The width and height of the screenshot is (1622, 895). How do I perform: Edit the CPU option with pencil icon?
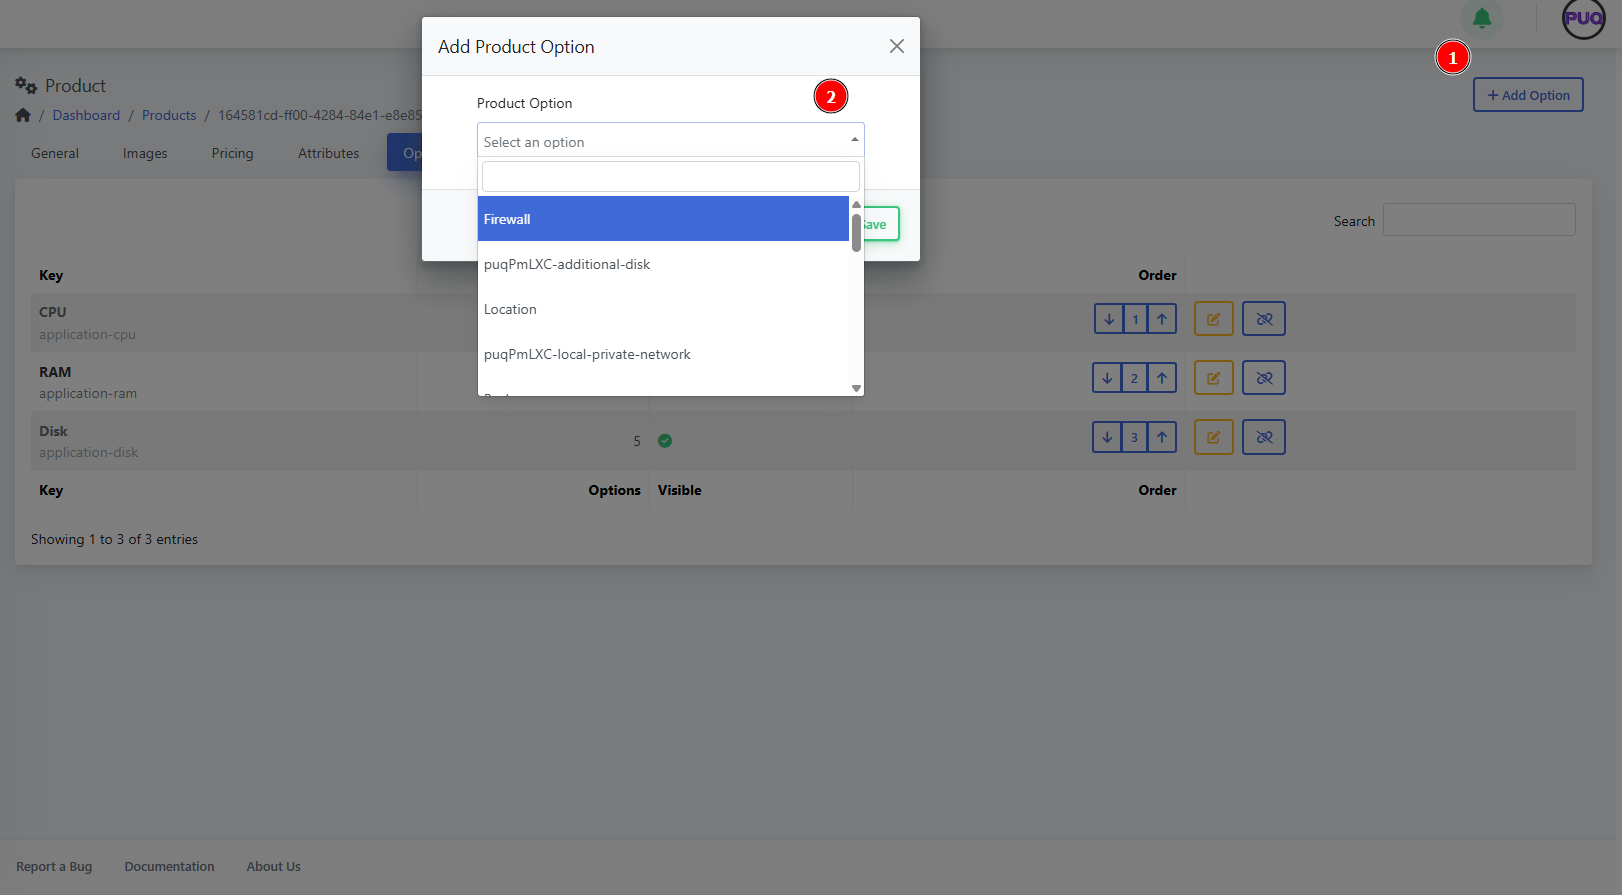click(1213, 319)
